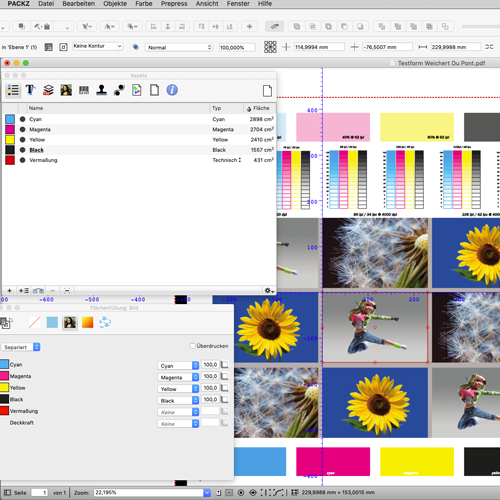Screen dimensions: 500x500
Task: Open the Bearbeiten menu
Action: (79, 4)
